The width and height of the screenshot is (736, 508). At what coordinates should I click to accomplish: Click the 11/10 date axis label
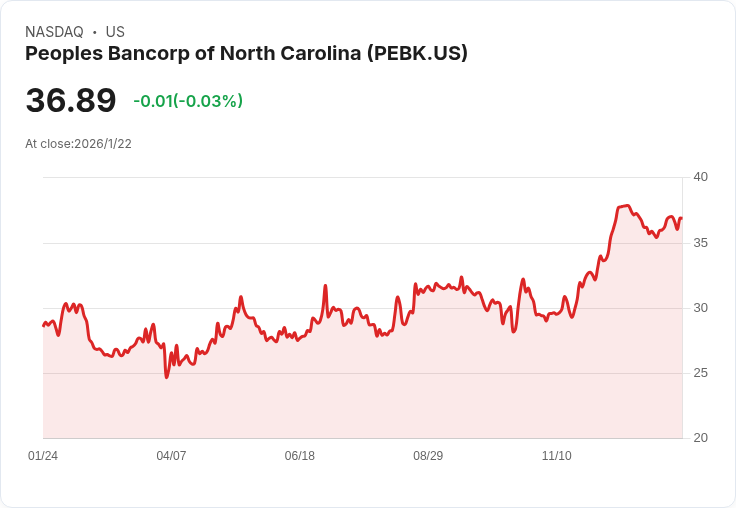(557, 456)
